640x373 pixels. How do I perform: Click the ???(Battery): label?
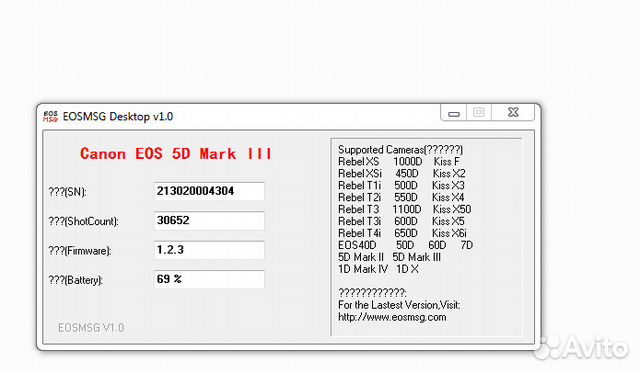pyautogui.click(x=76, y=280)
